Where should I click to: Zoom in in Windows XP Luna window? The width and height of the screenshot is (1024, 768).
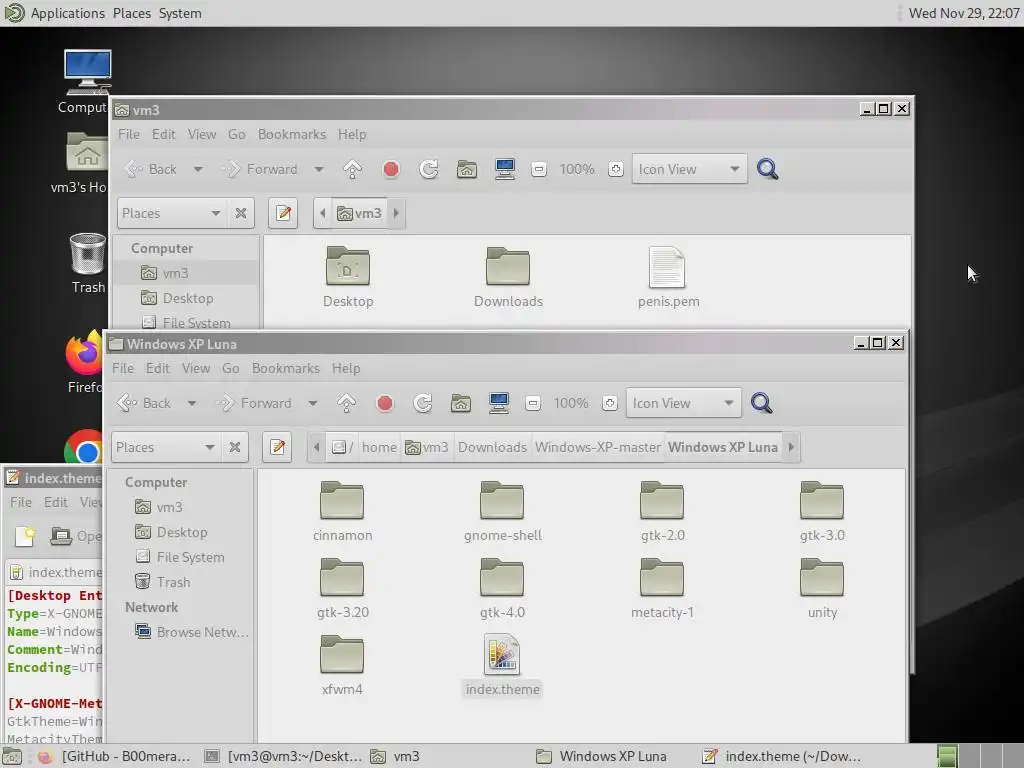point(609,403)
